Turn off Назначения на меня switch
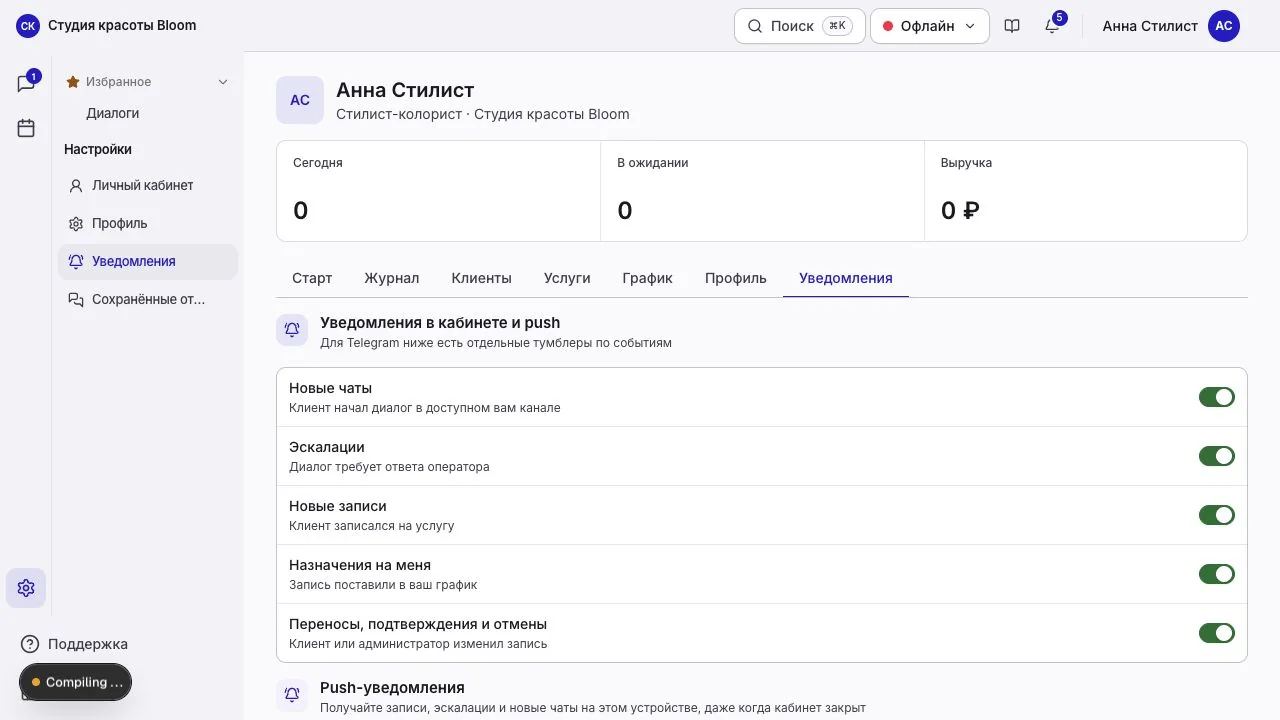This screenshot has height=720, width=1280. point(1217,574)
